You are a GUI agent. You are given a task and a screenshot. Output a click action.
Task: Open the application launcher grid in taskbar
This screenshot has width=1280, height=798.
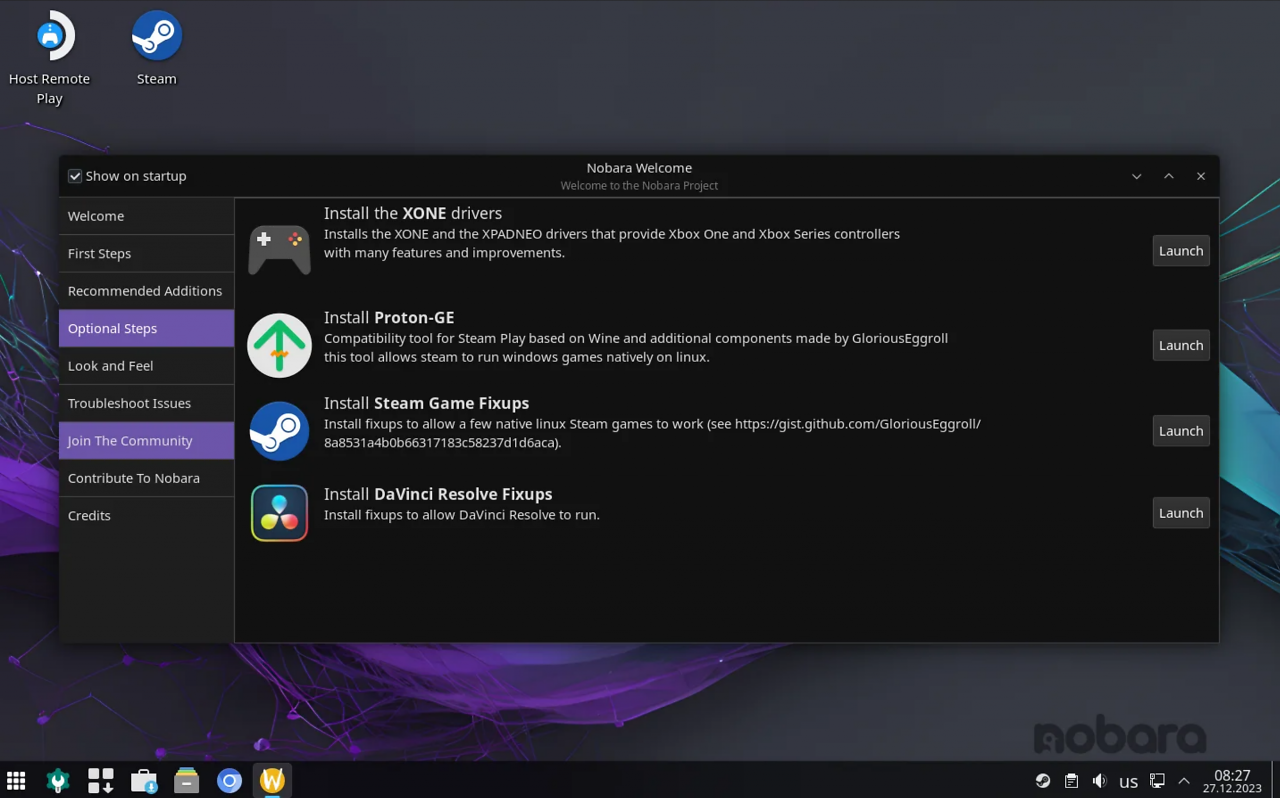[x=16, y=781]
